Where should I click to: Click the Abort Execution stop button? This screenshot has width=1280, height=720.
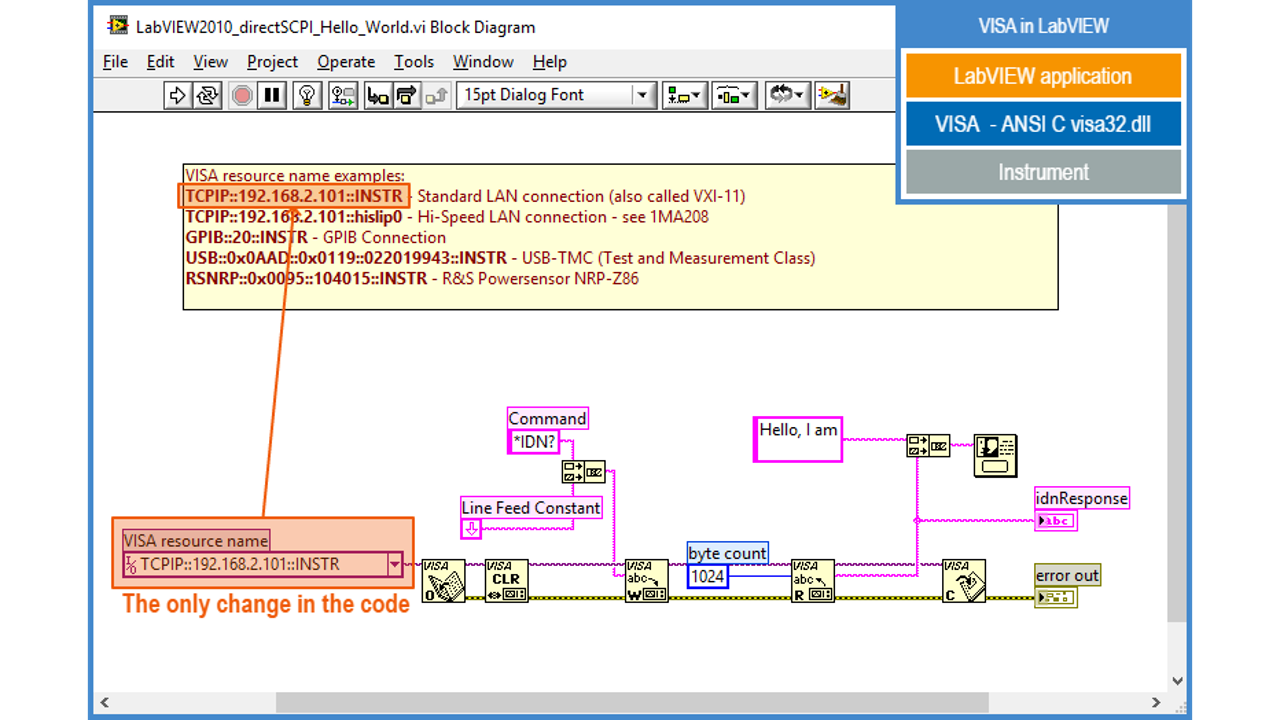click(x=242, y=95)
